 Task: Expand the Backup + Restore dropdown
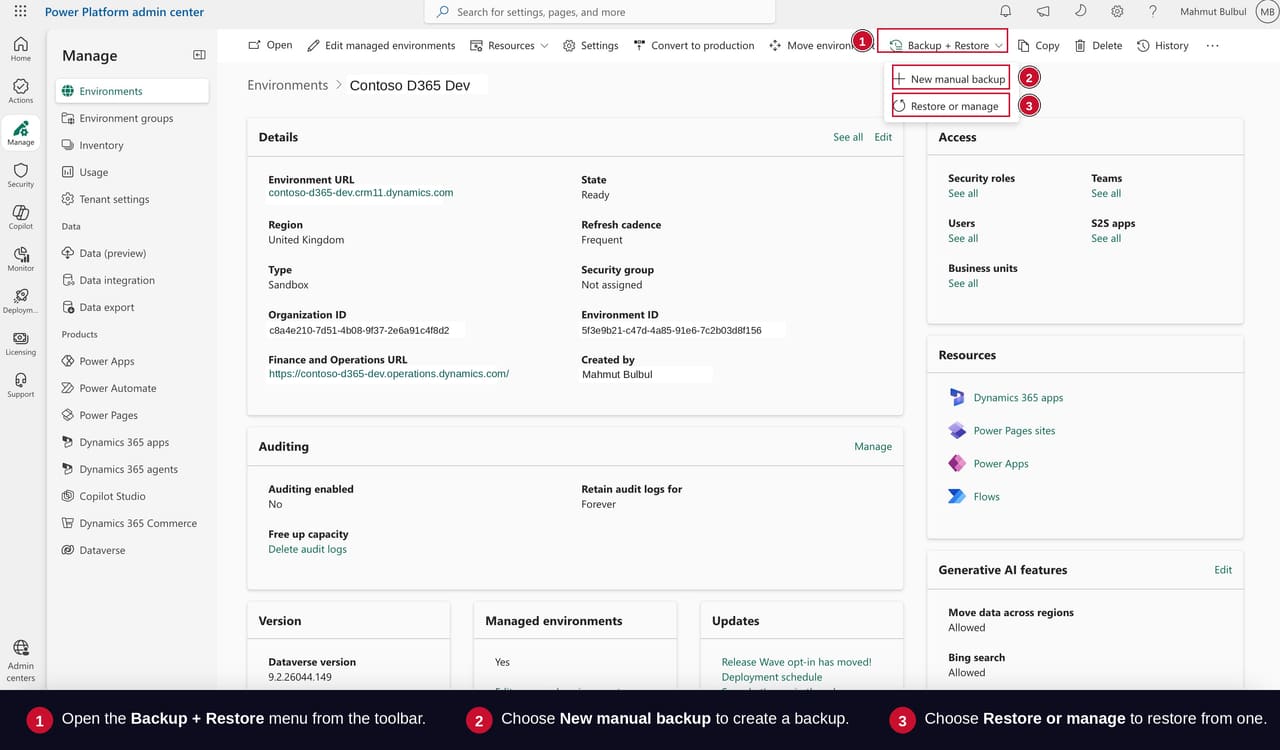click(946, 45)
